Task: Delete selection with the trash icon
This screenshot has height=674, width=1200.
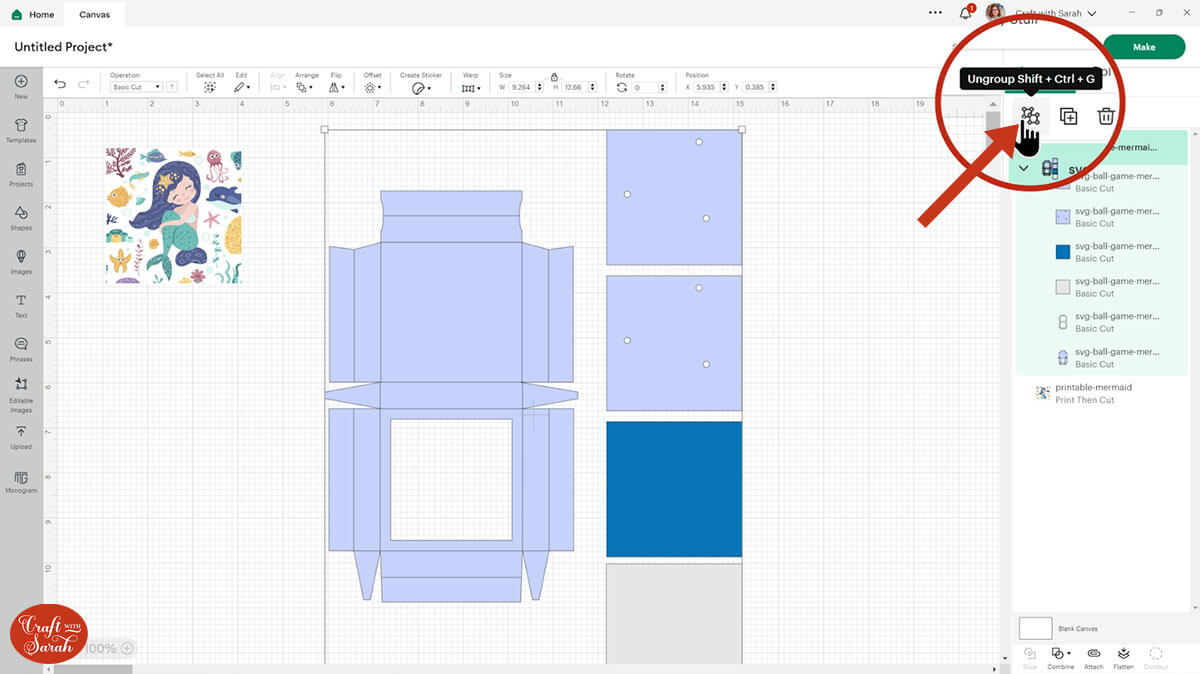Action: pos(1106,116)
